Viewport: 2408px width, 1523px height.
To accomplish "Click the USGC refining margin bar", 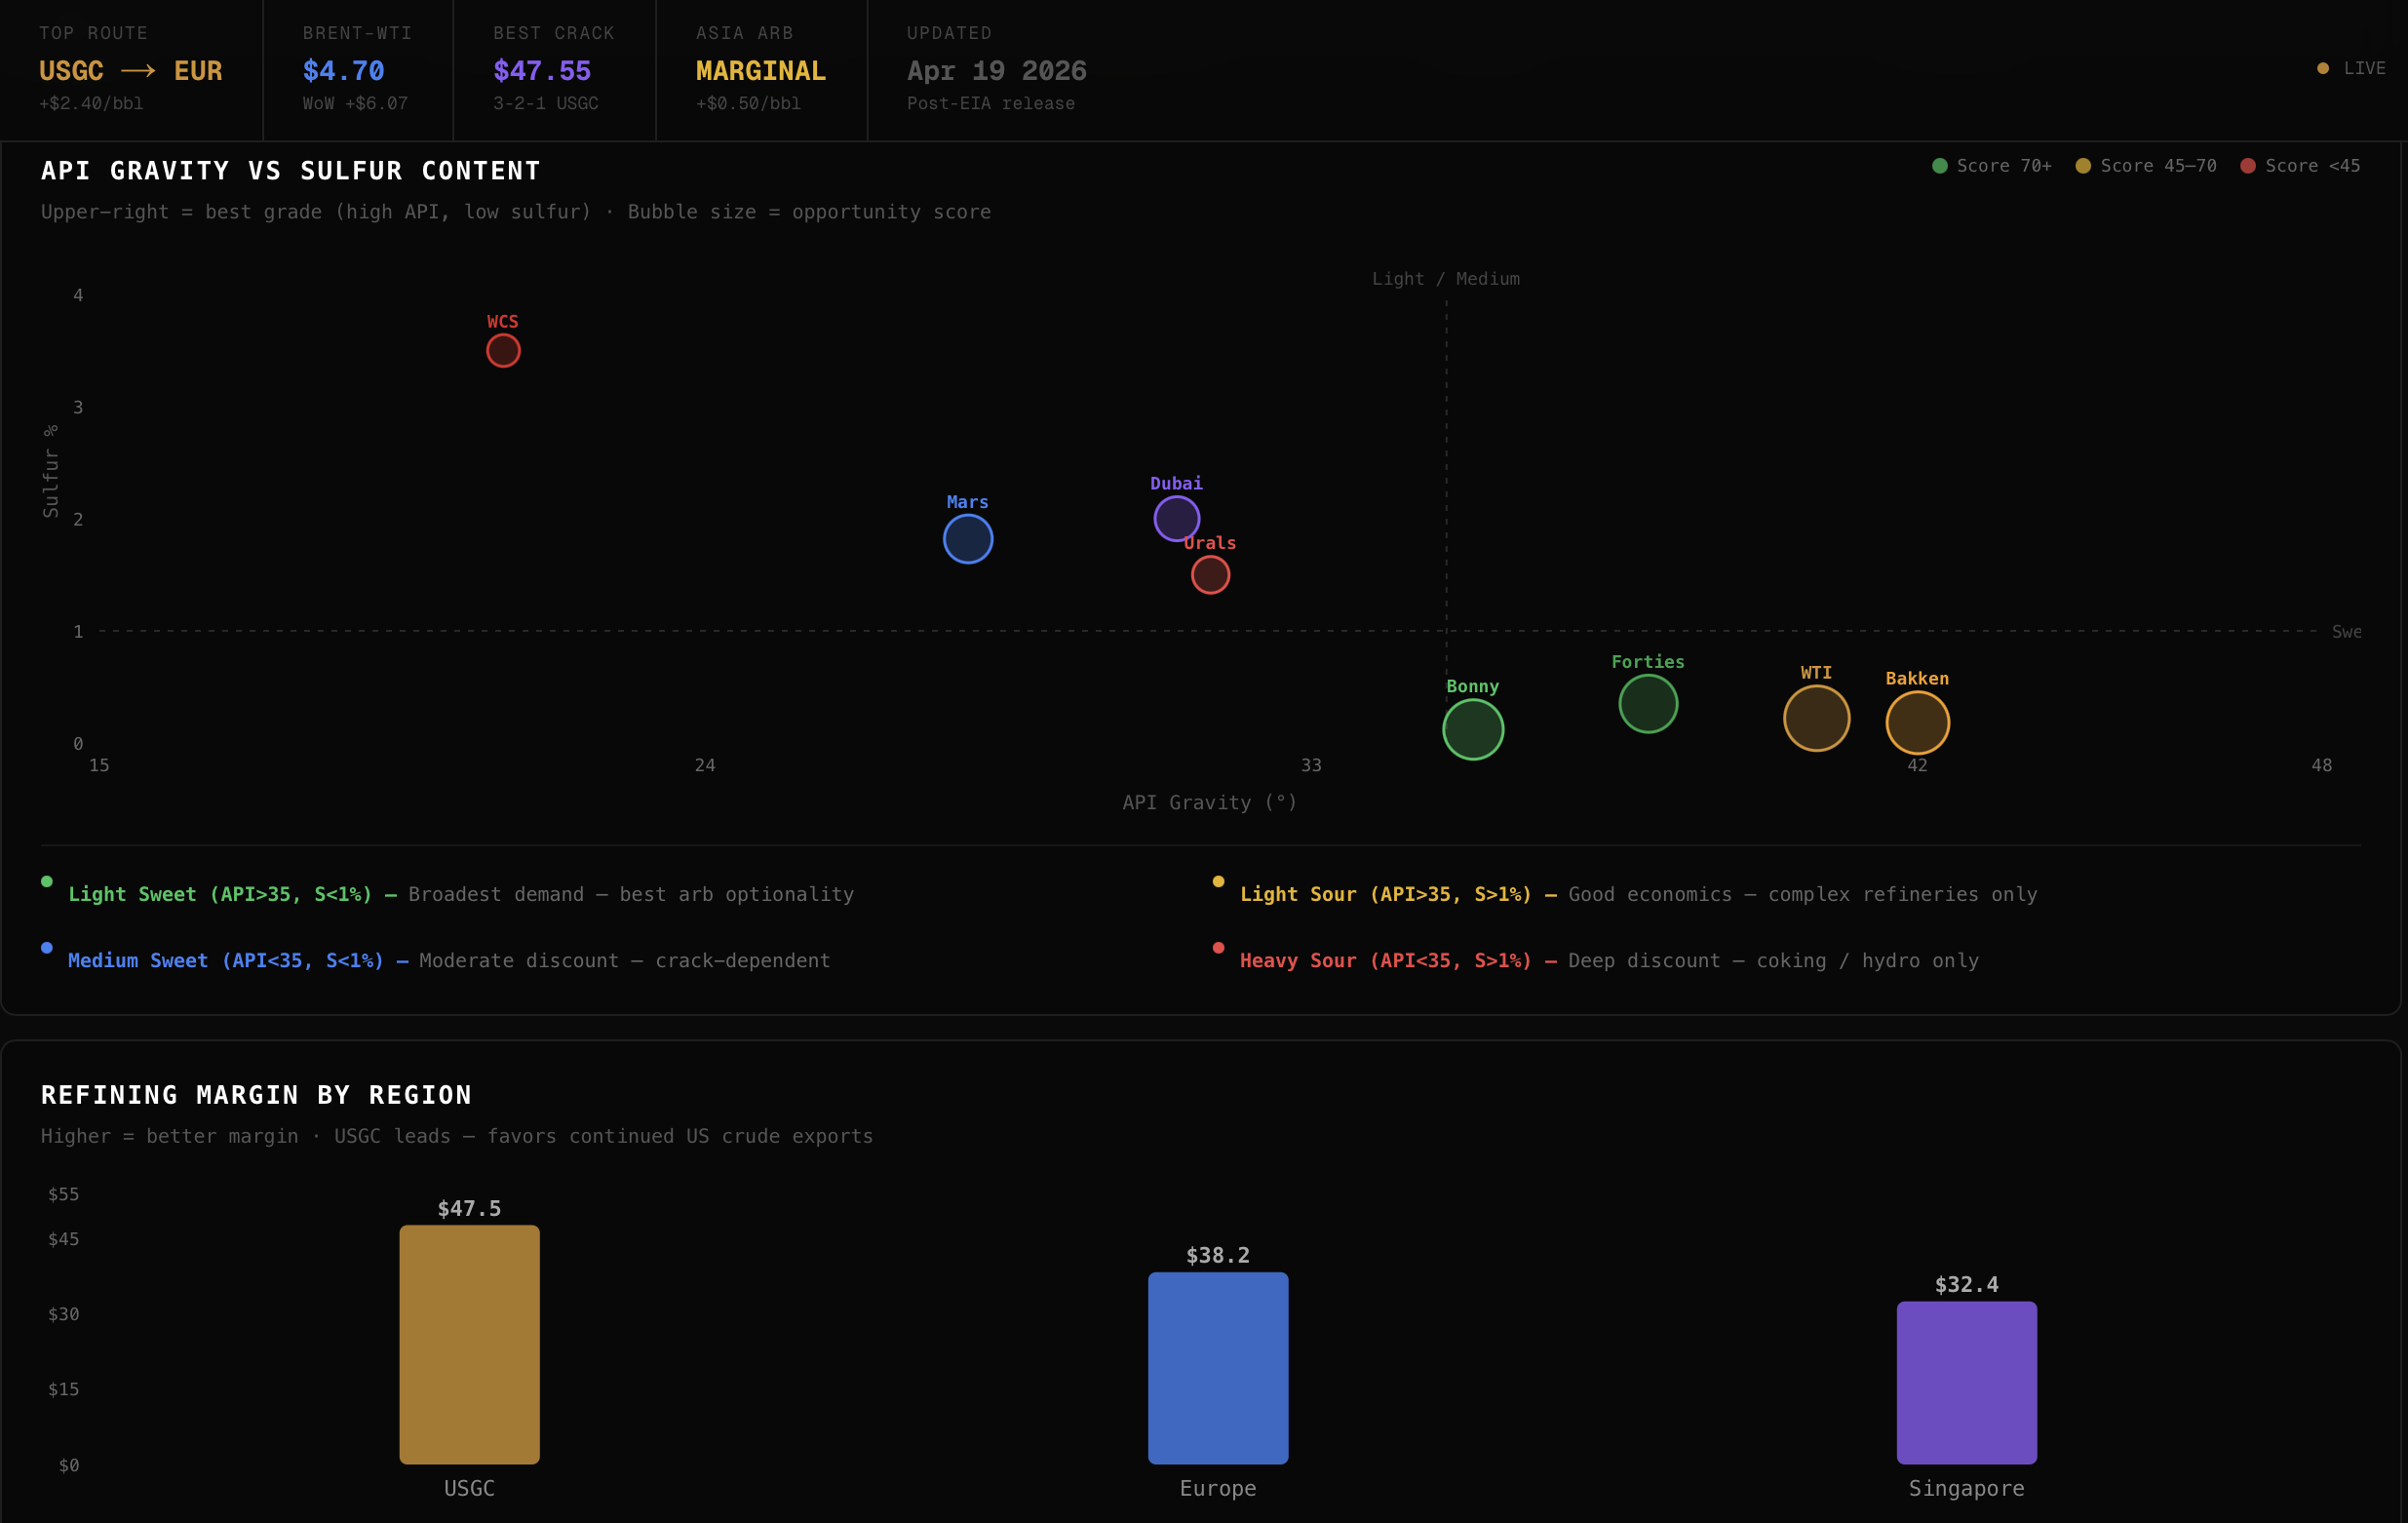I will 469,1345.
